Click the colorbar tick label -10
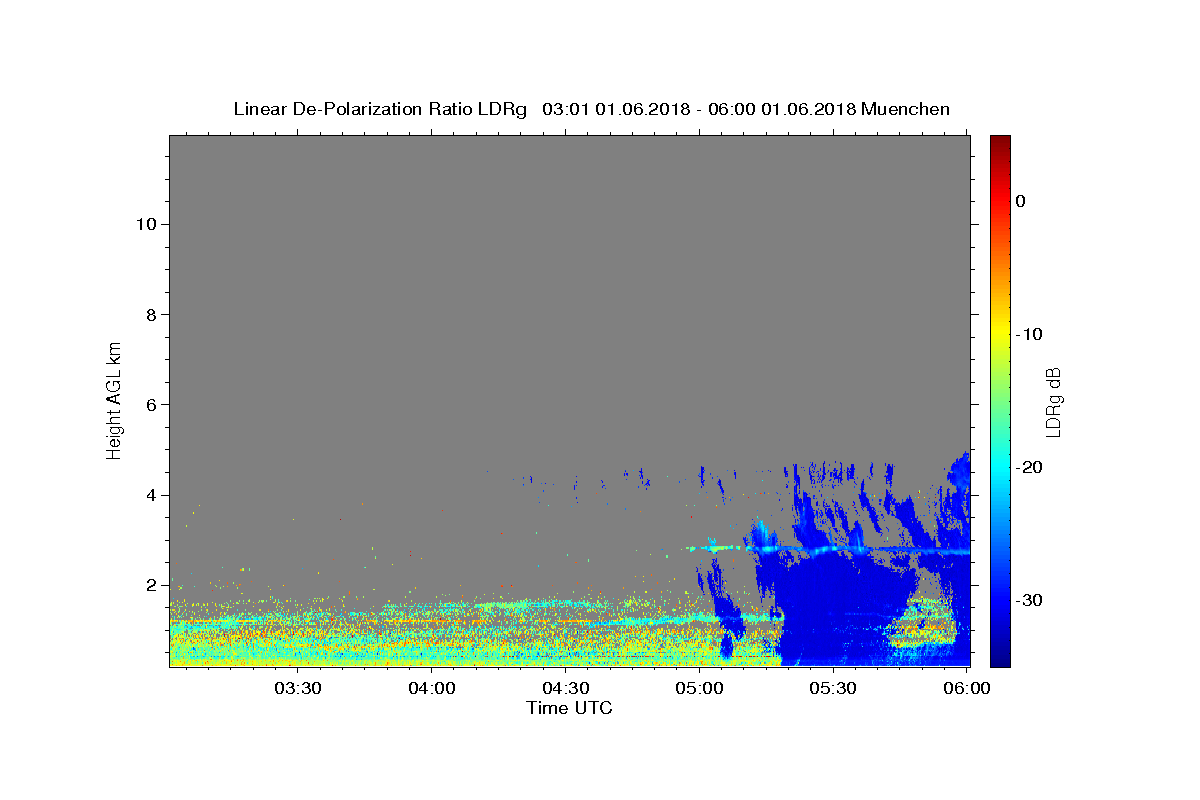 click(x=1029, y=334)
